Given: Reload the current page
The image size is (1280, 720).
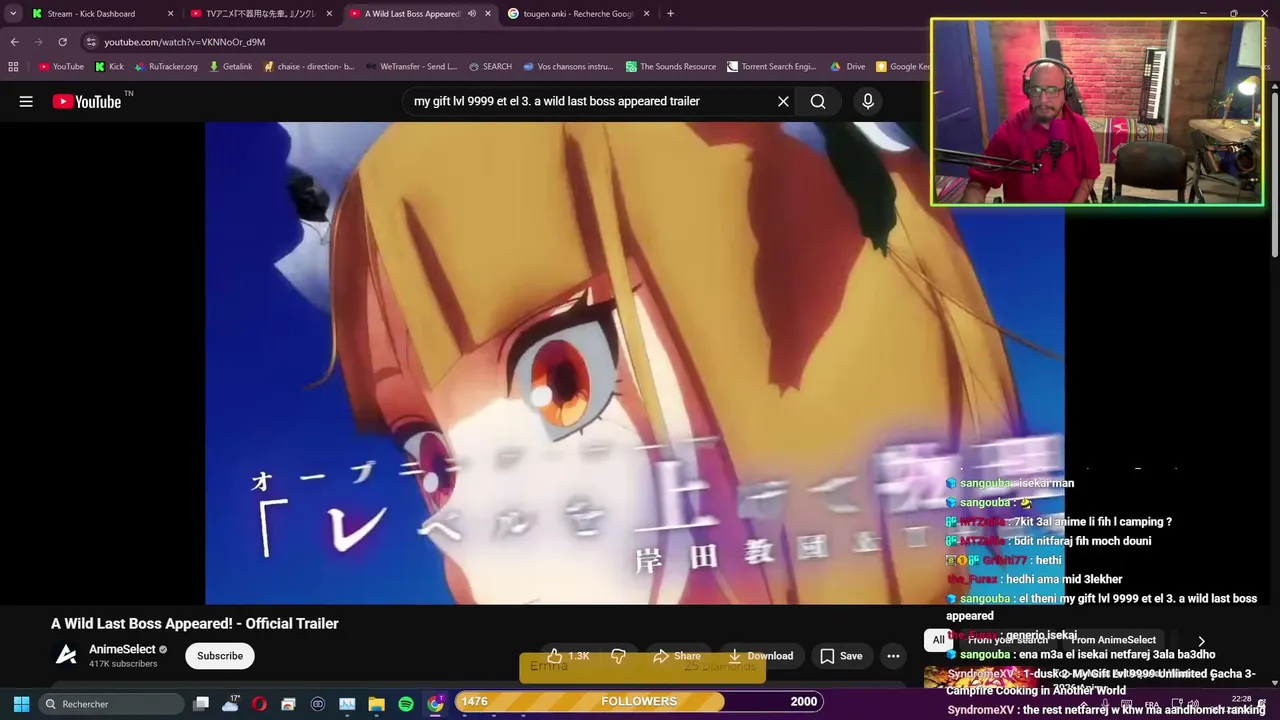Looking at the screenshot, I should [x=62, y=42].
